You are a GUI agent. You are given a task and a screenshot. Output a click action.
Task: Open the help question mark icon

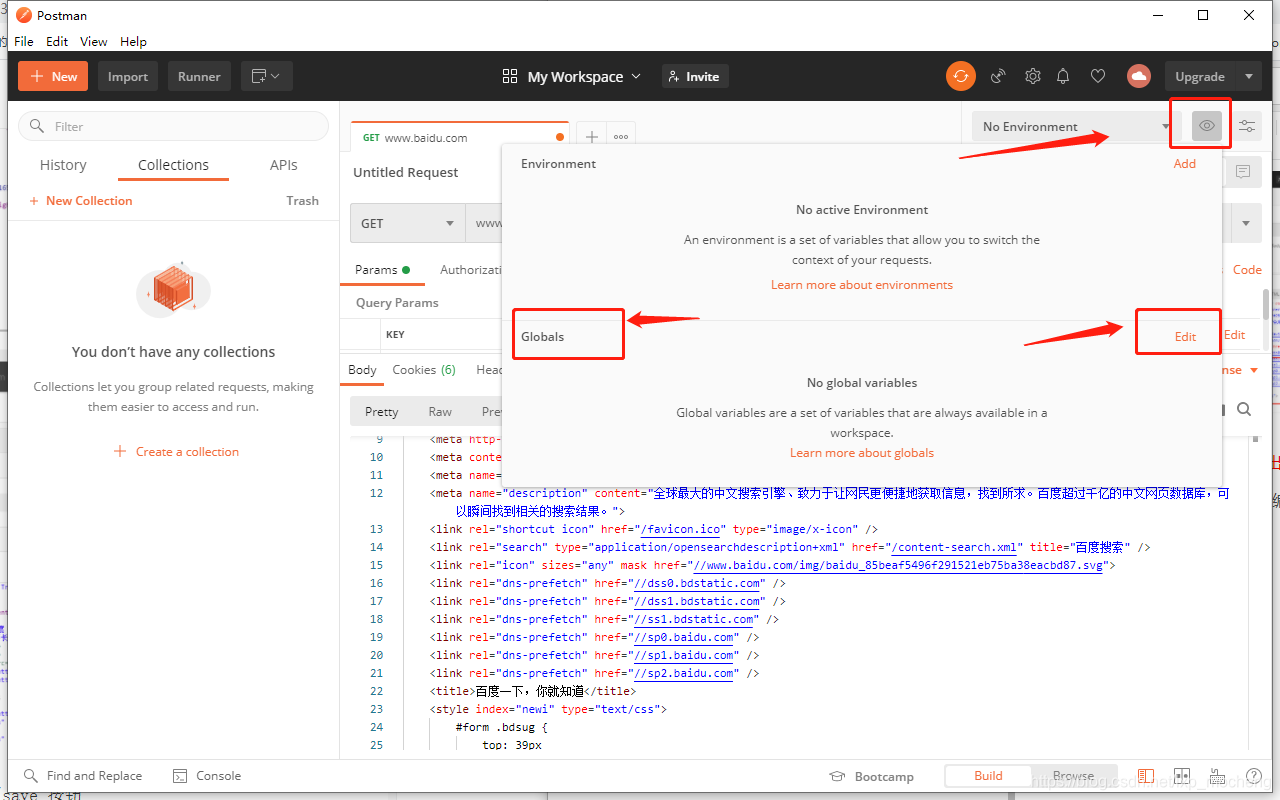[x=1254, y=776]
